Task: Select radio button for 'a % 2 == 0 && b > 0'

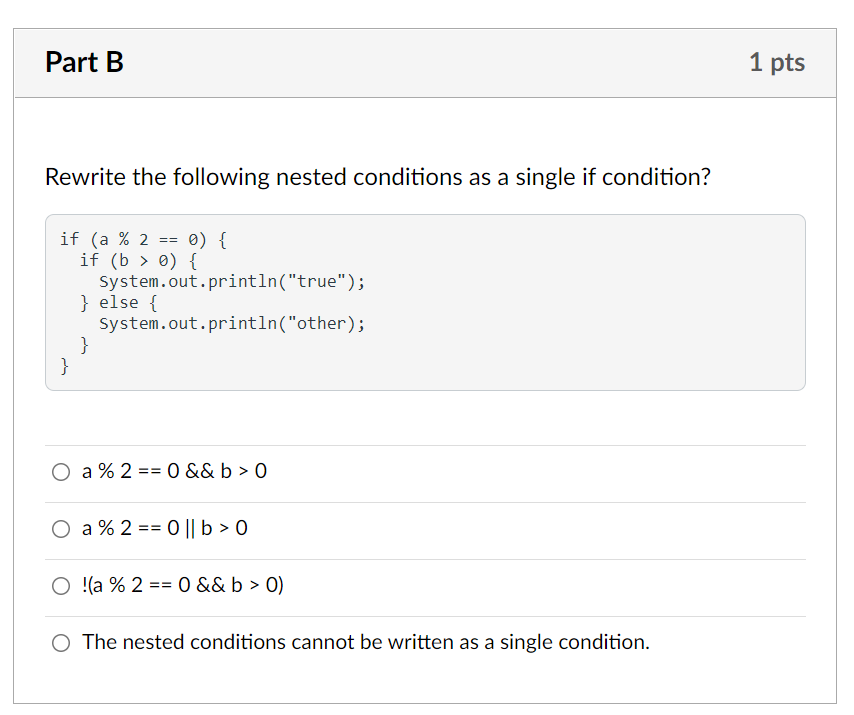Action: coord(61,472)
